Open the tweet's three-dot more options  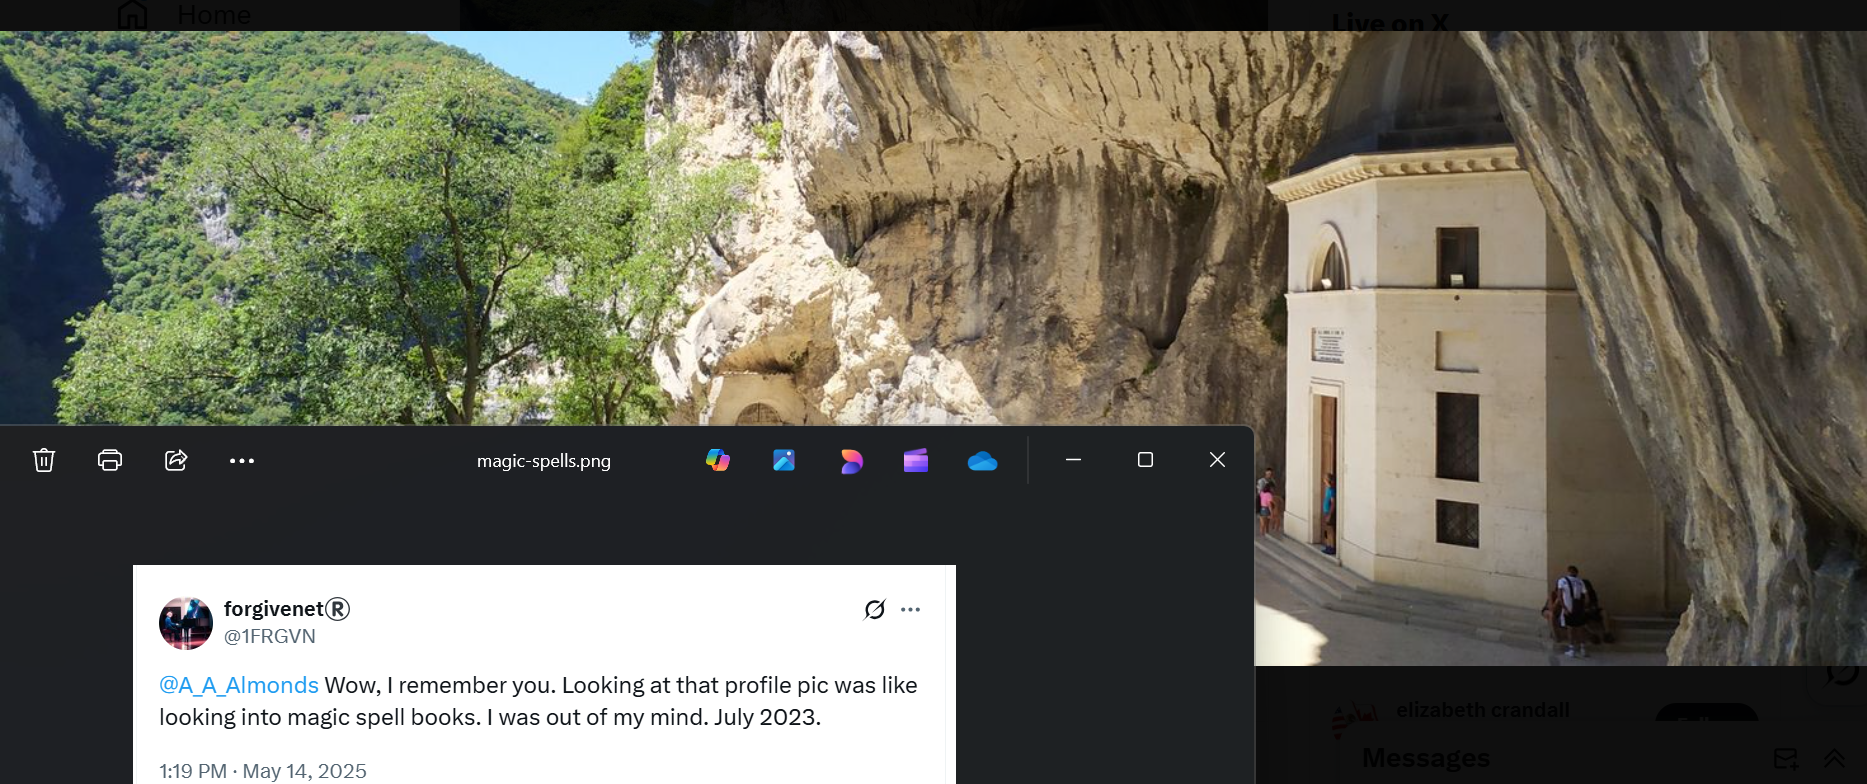[910, 609]
